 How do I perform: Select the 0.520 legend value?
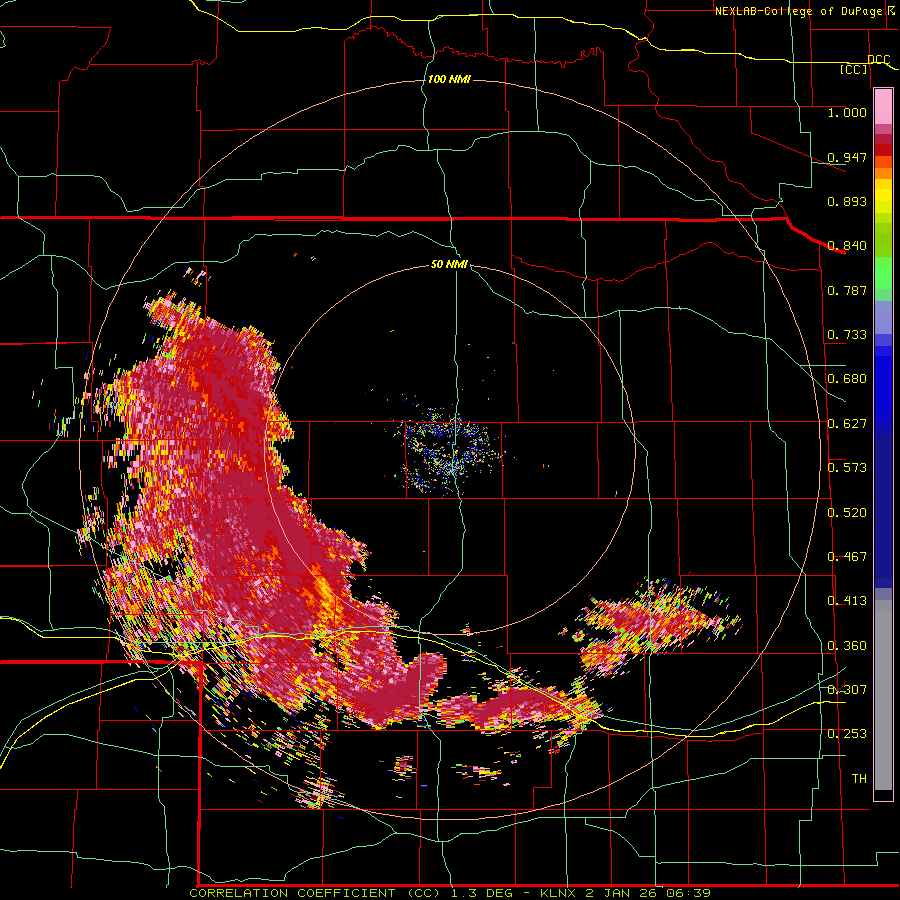click(x=847, y=513)
